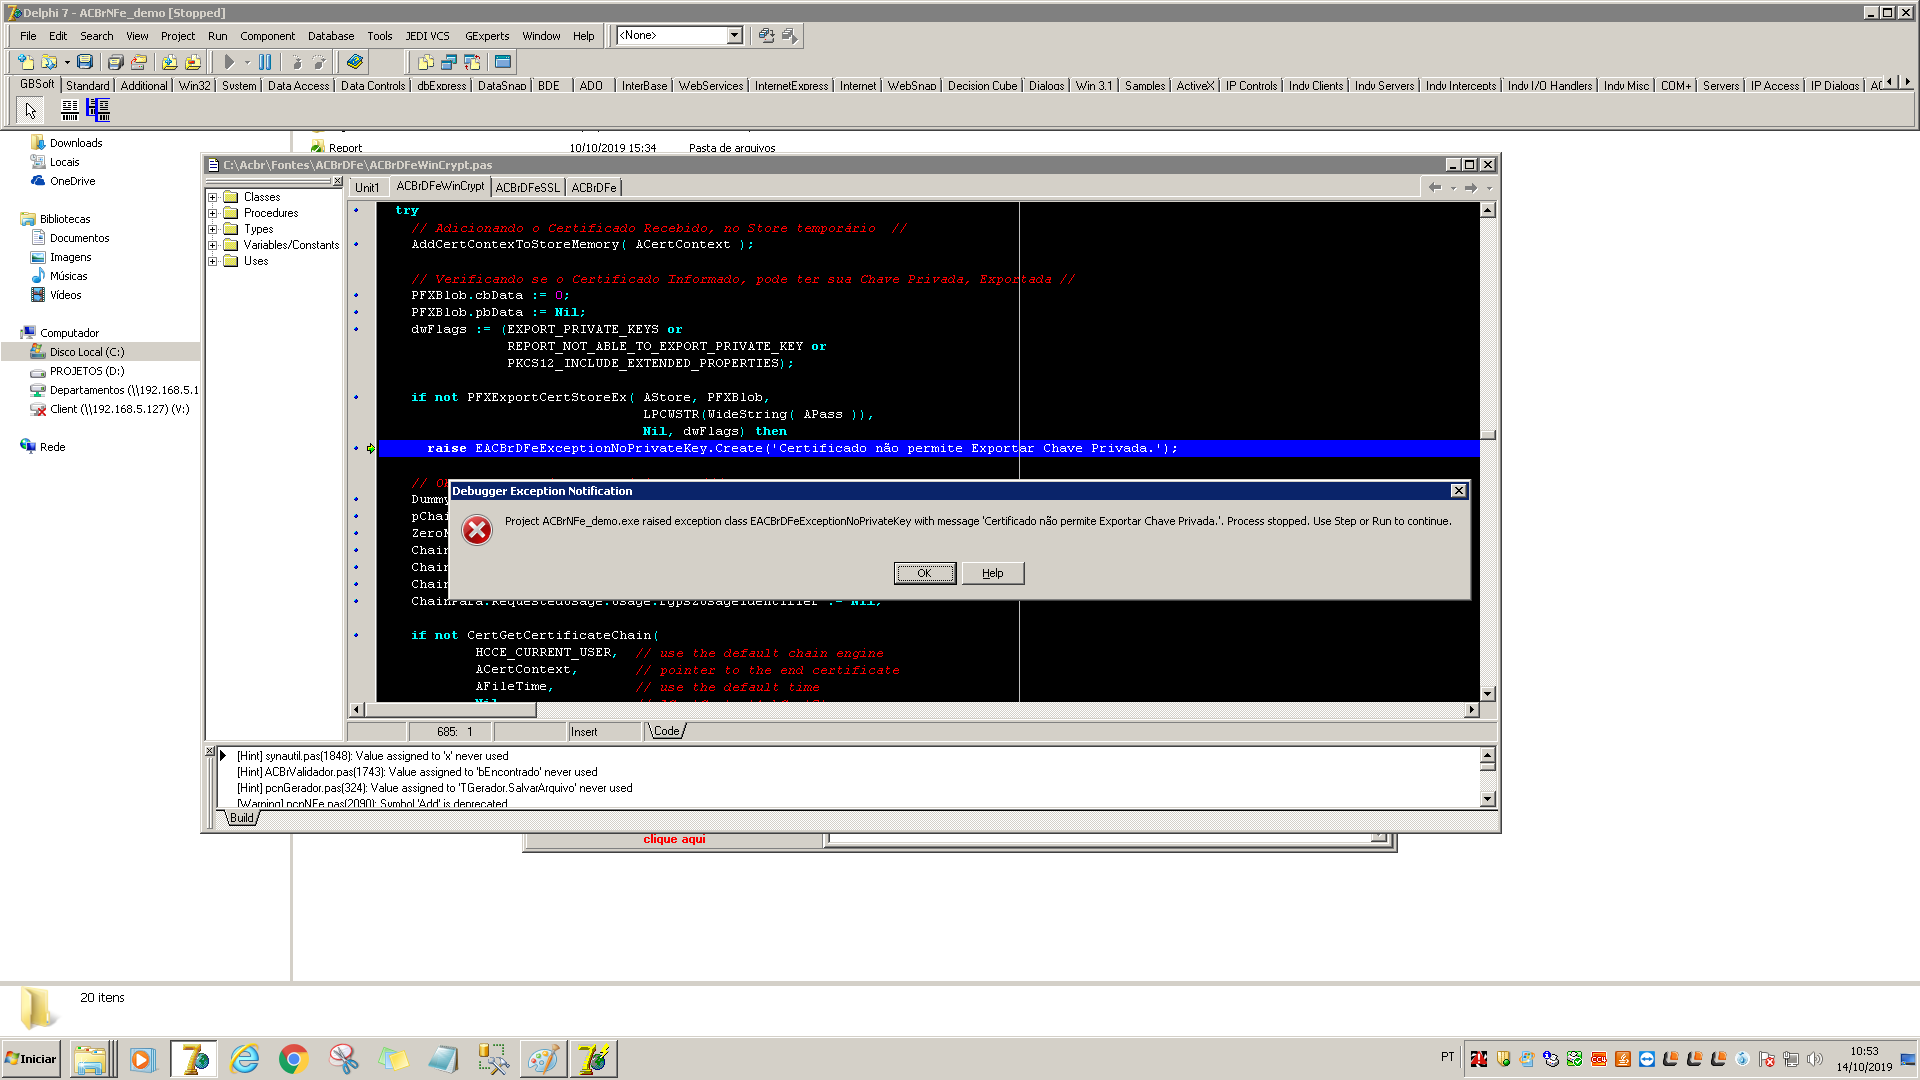The height and width of the screenshot is (1080, 1920).
Task: Select the second barcode component in GBSoft palette
Action: coord(98,110)
